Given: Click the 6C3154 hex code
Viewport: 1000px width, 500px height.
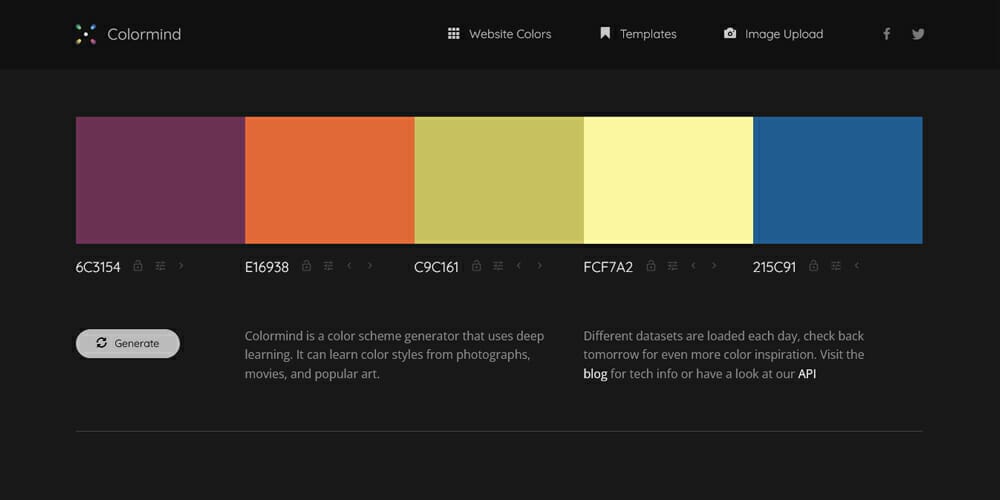Looking at the screenshot, I should click(98, 267).
